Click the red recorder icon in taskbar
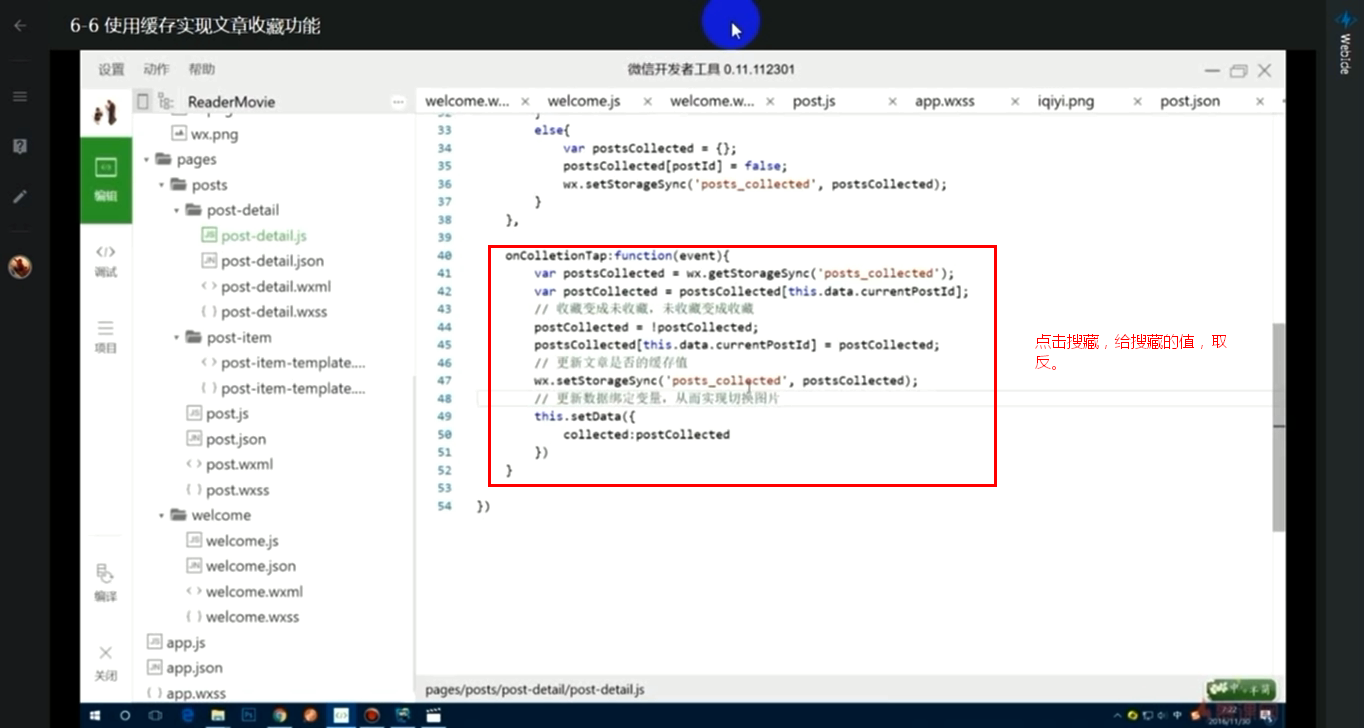Screen dimensions: 1364x728 (x=372, y=716)
